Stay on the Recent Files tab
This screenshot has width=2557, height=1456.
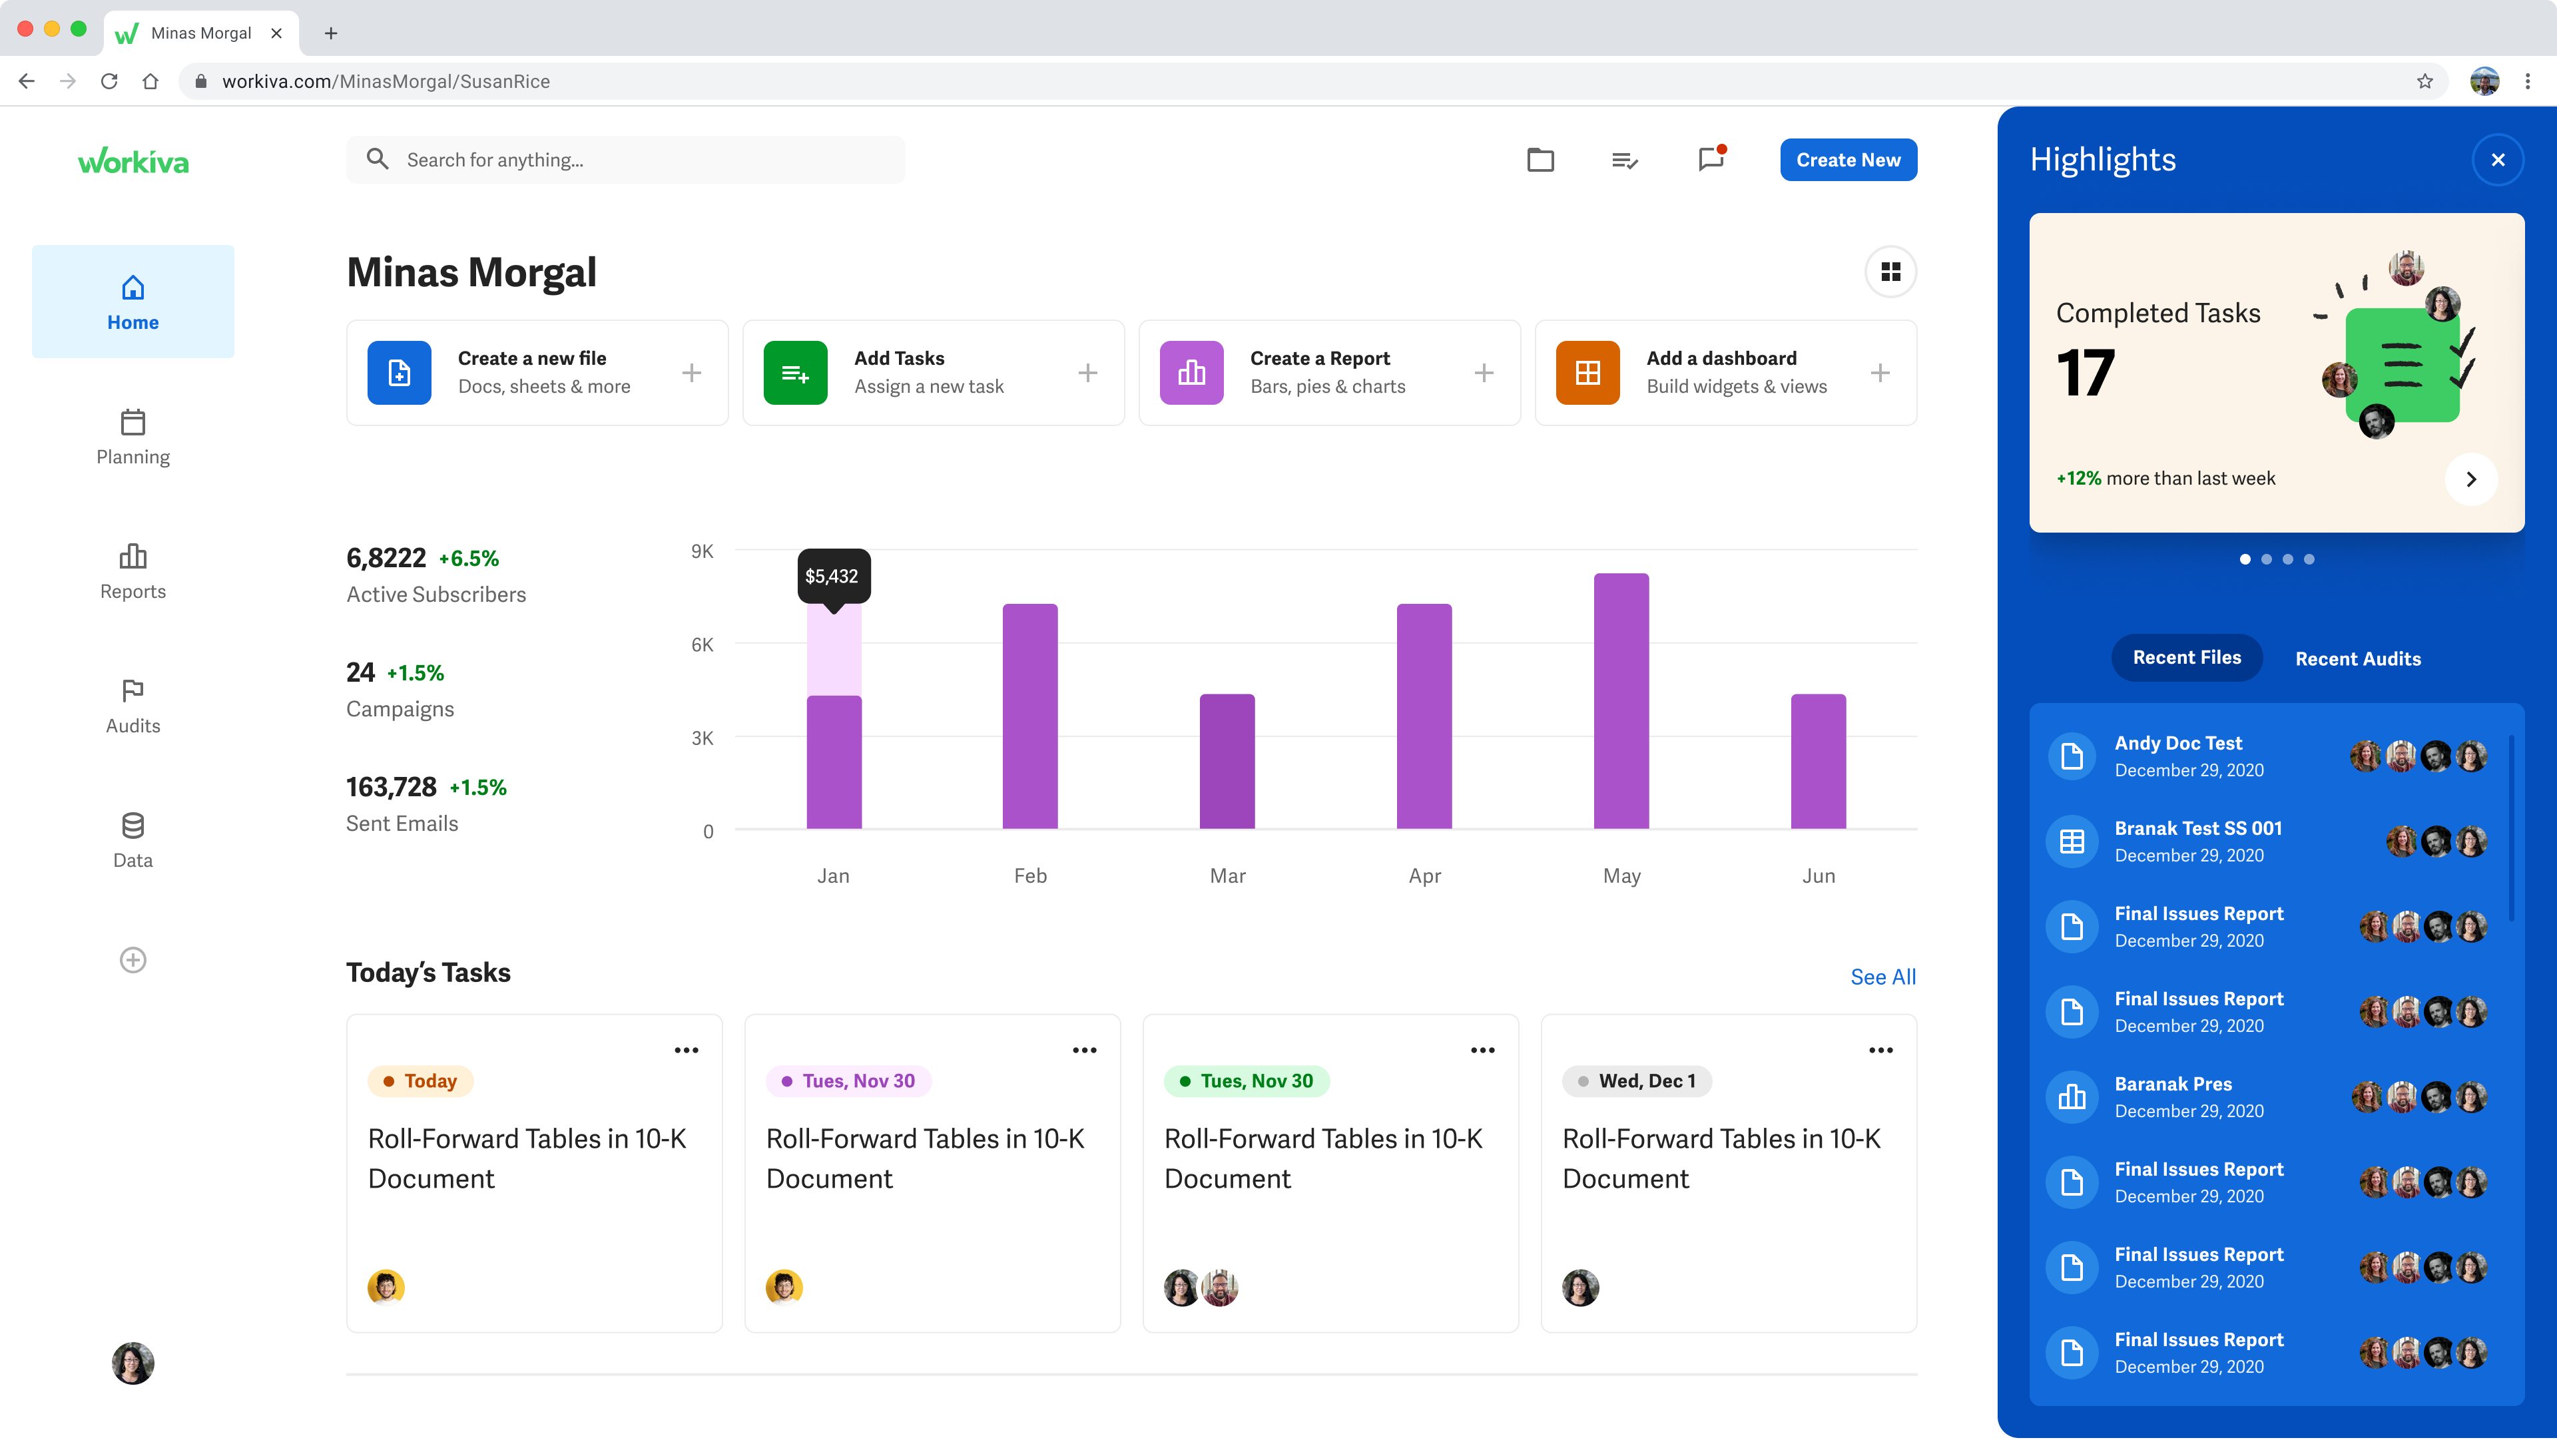(2187, 657)
